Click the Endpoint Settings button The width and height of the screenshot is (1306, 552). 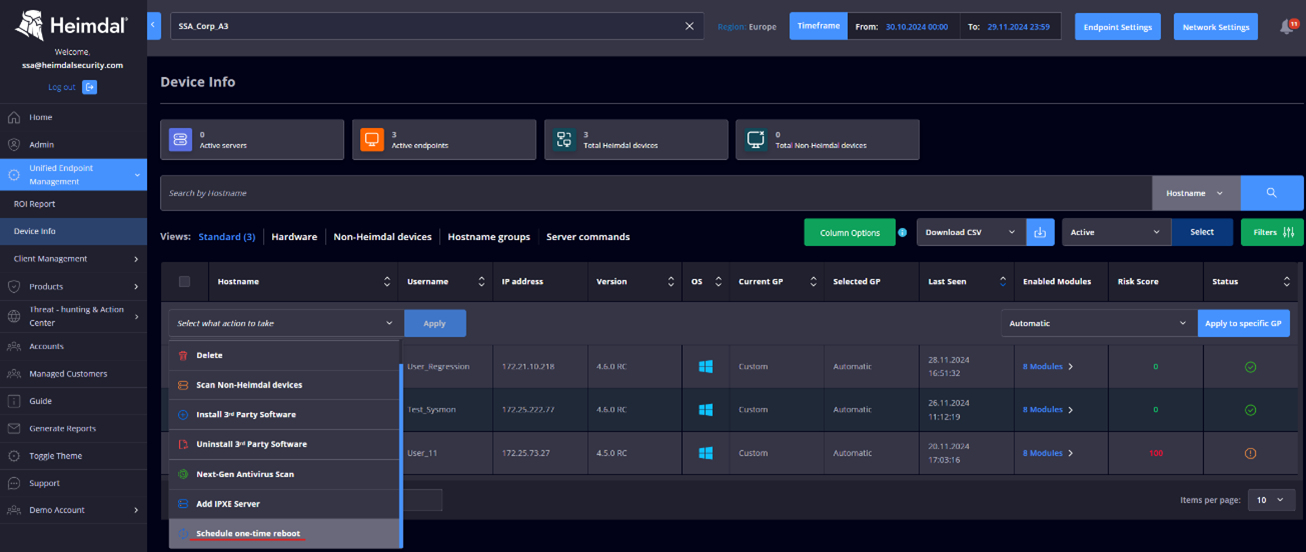point(1117,27)
